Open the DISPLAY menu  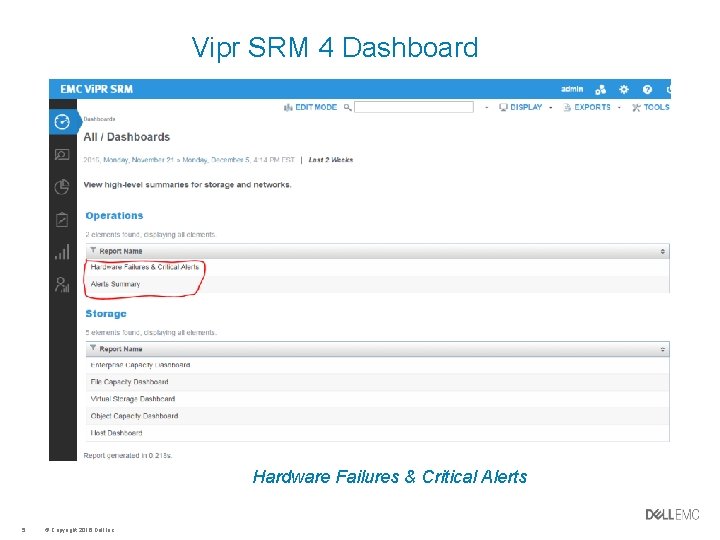(521, 107)
